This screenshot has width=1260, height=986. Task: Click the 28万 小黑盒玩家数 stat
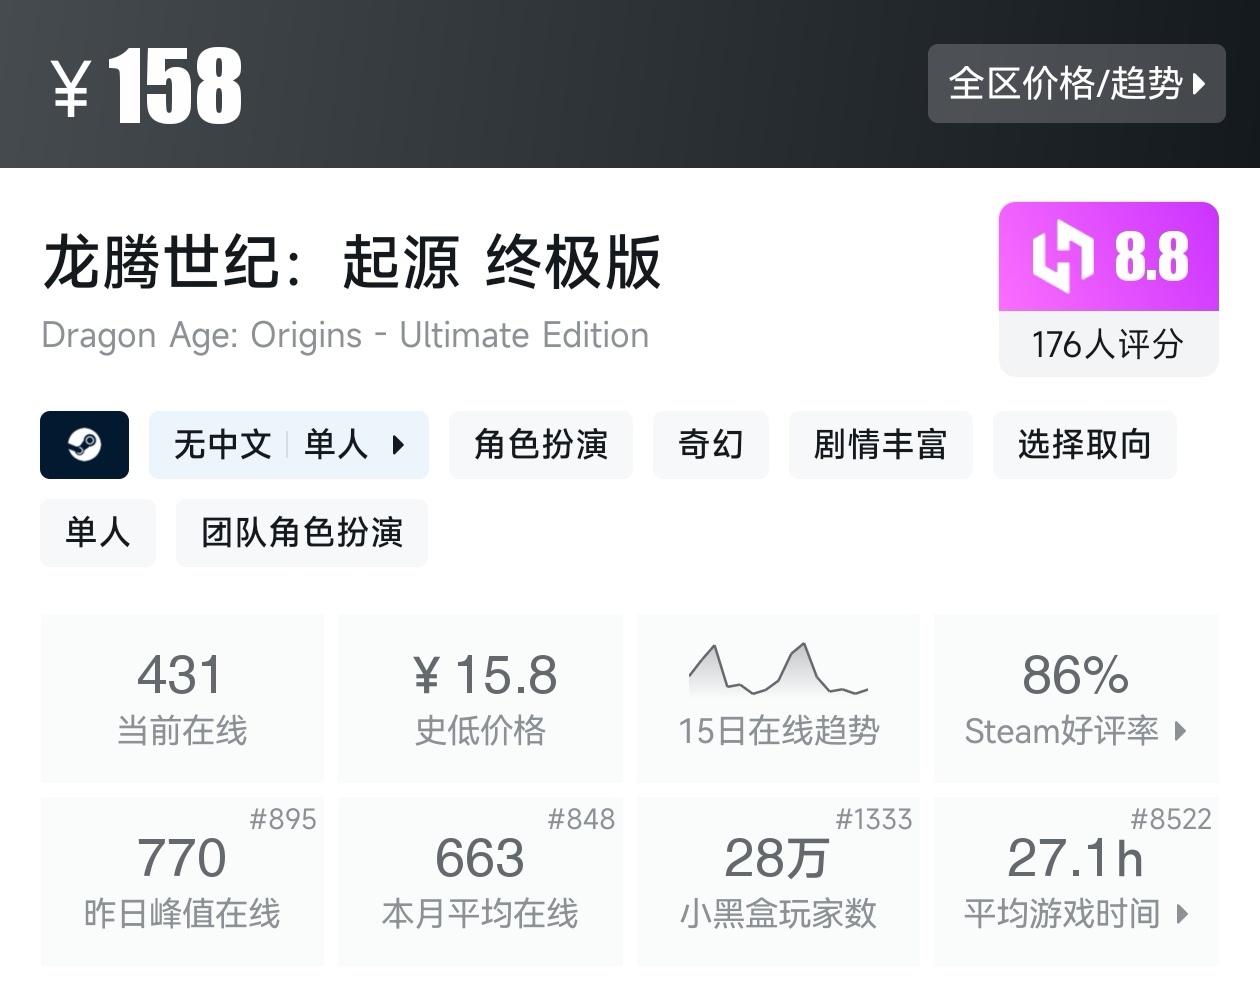click(x=778, y=881)
